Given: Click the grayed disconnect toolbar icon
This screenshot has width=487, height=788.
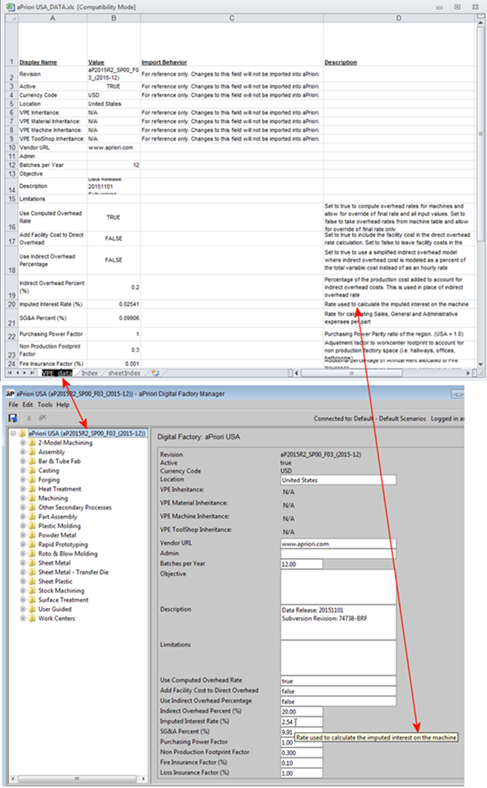Looking at the screenshot, I should [x=43, y=418].
